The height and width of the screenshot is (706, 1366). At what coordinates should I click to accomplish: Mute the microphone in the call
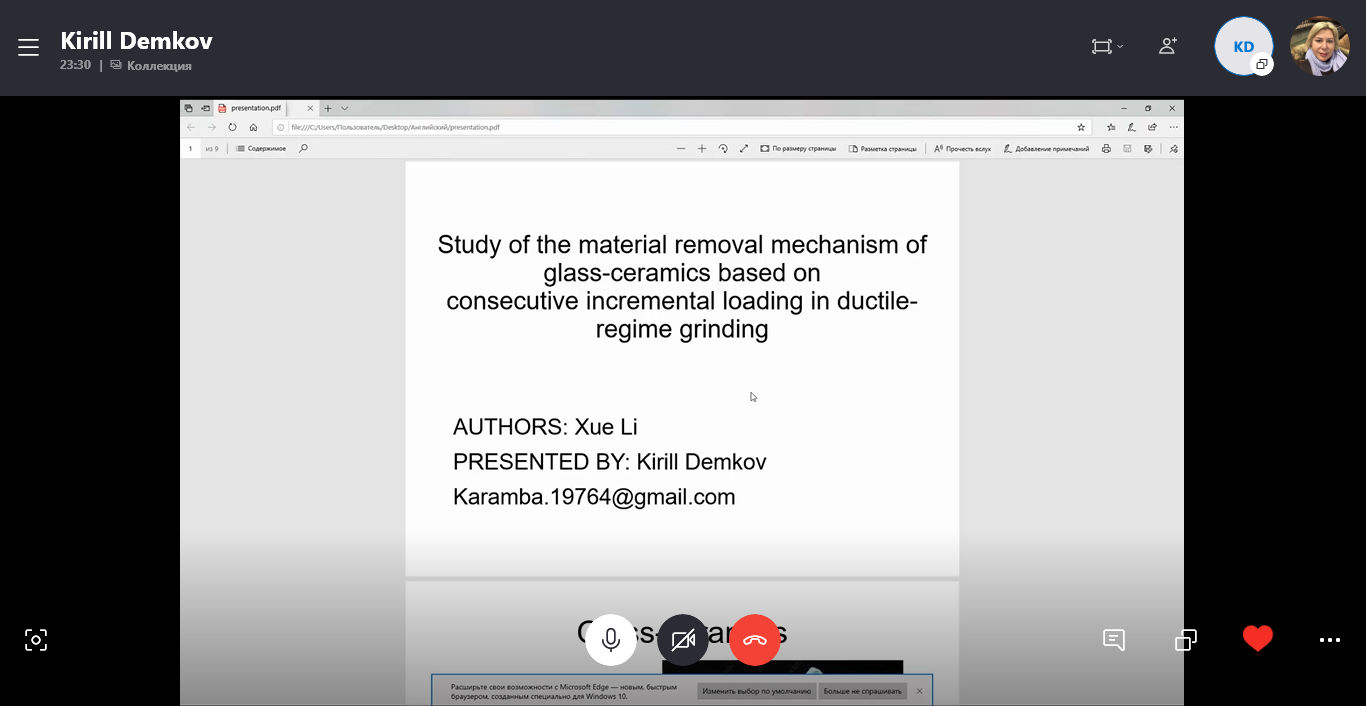click(x=611, y=640)
